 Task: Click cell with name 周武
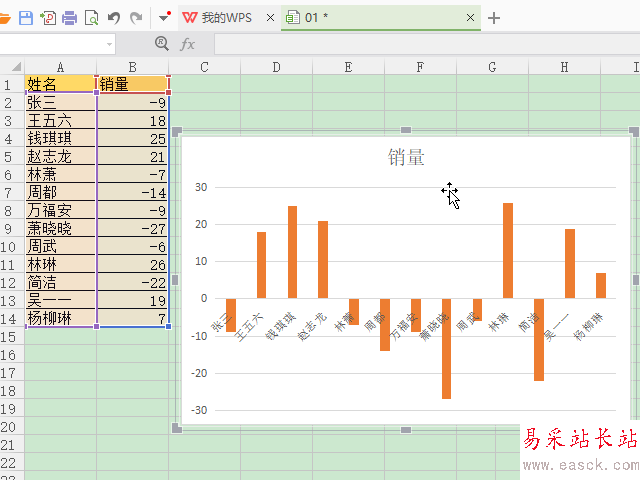60,246
